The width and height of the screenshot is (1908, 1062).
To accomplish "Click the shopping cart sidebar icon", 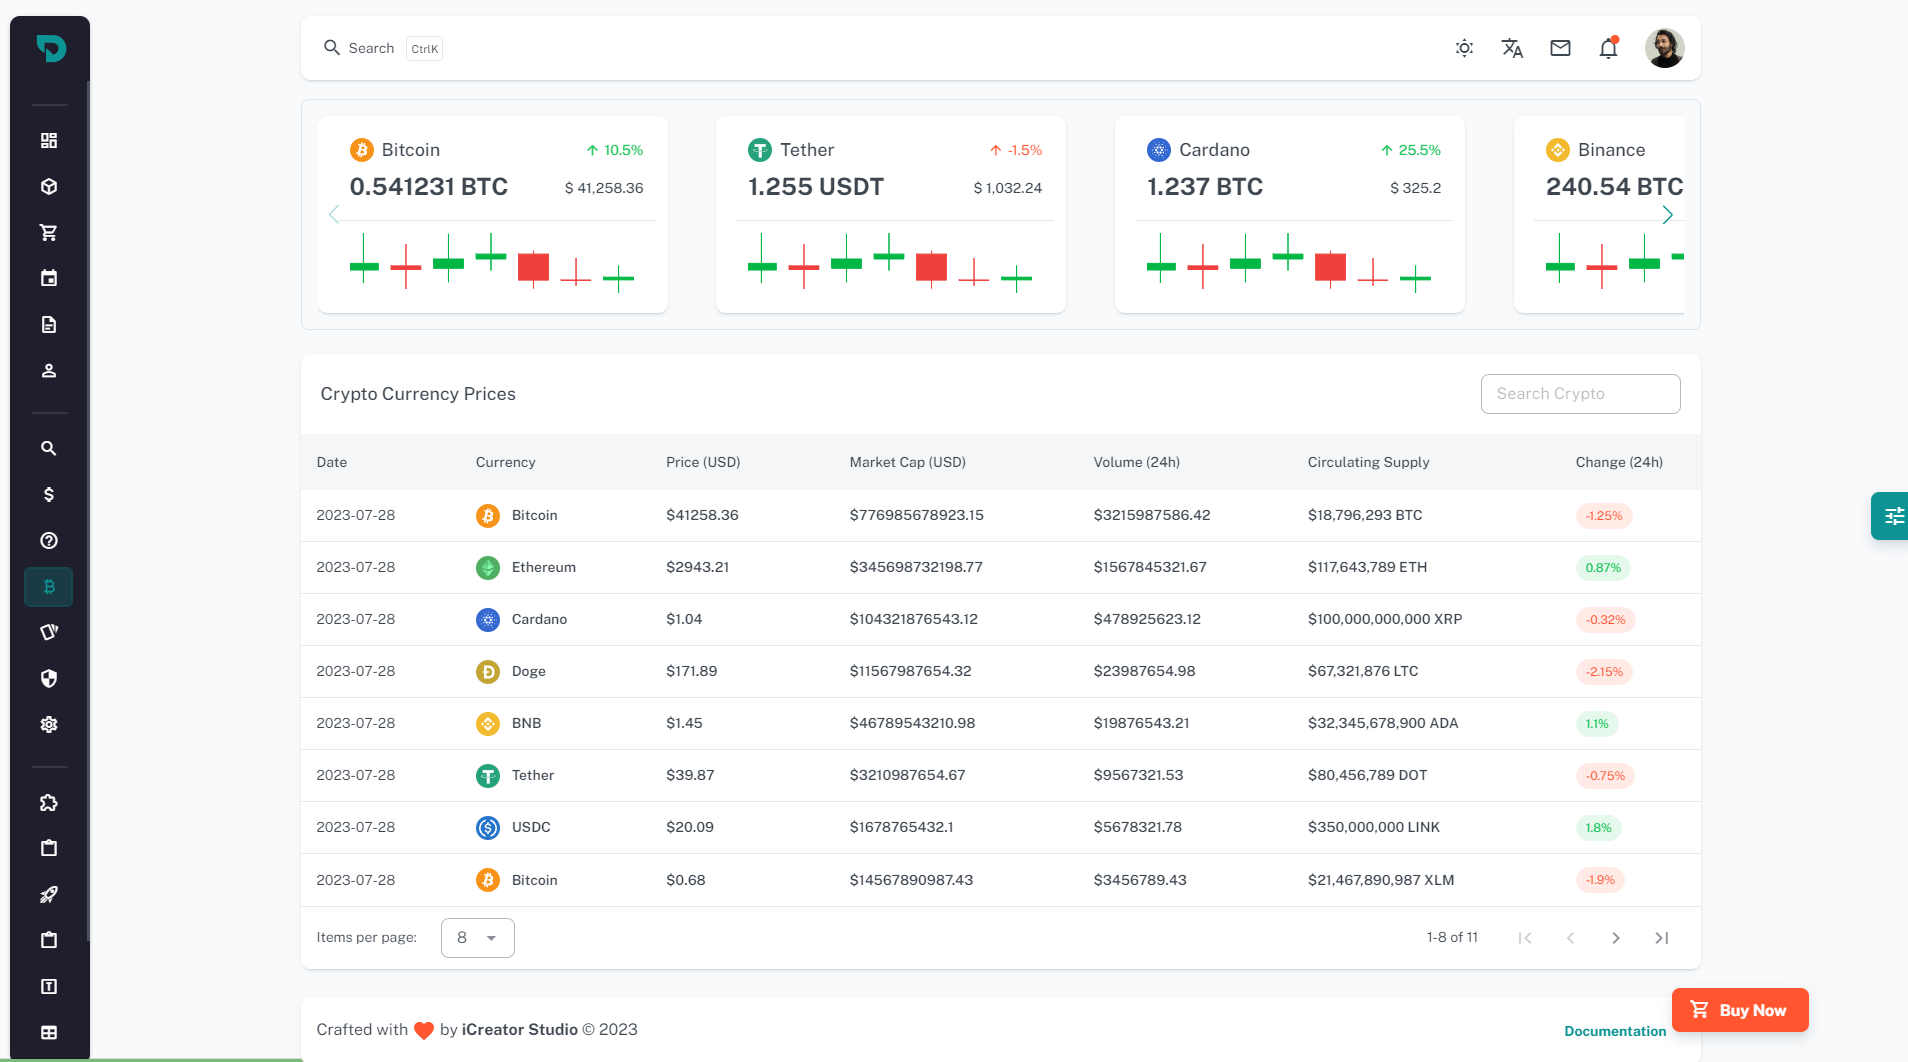I will click(x=48, y=233).
